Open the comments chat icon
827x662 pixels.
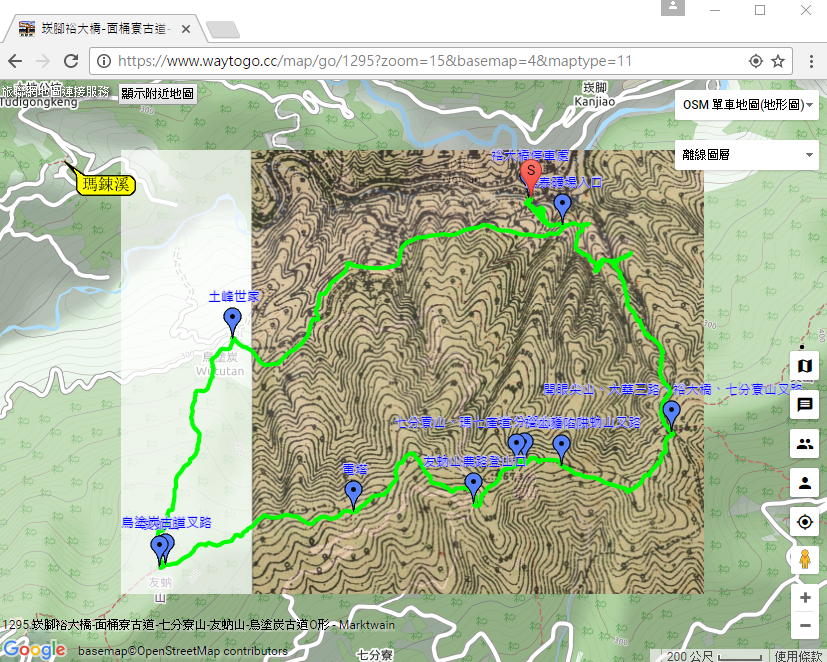804,406
